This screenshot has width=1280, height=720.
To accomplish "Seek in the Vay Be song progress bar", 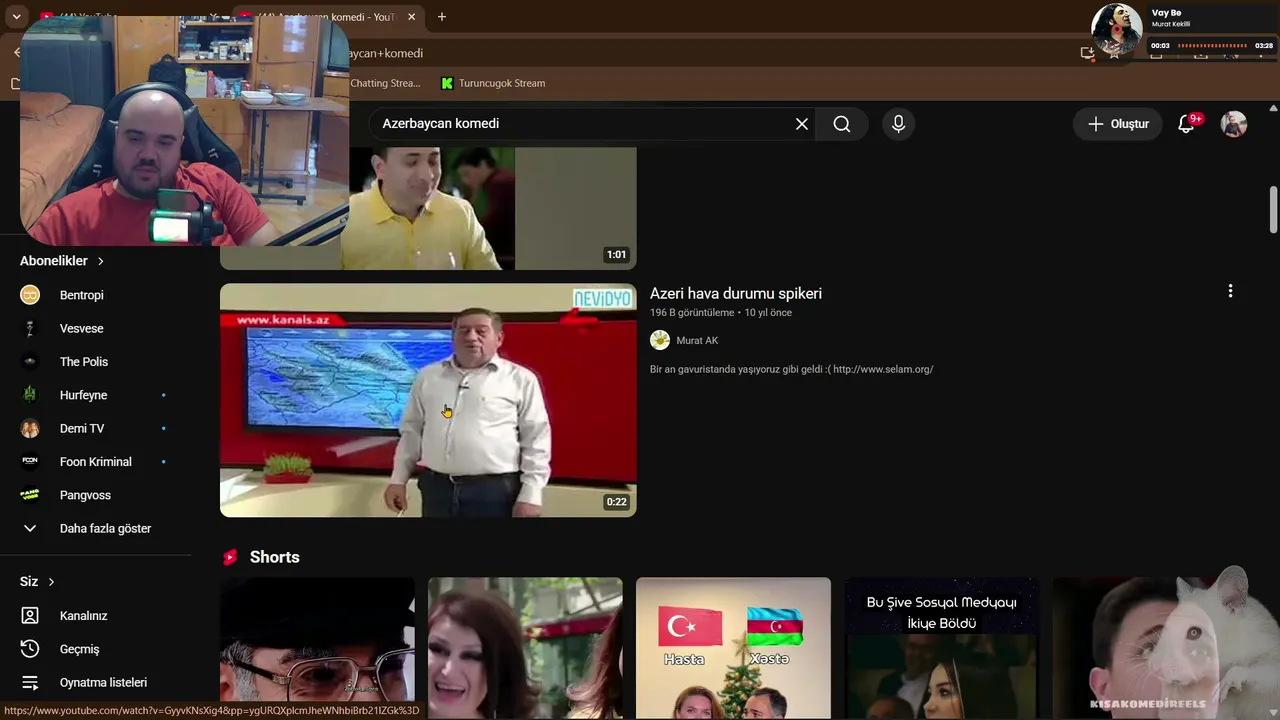I will click(x=1212, y=45).
